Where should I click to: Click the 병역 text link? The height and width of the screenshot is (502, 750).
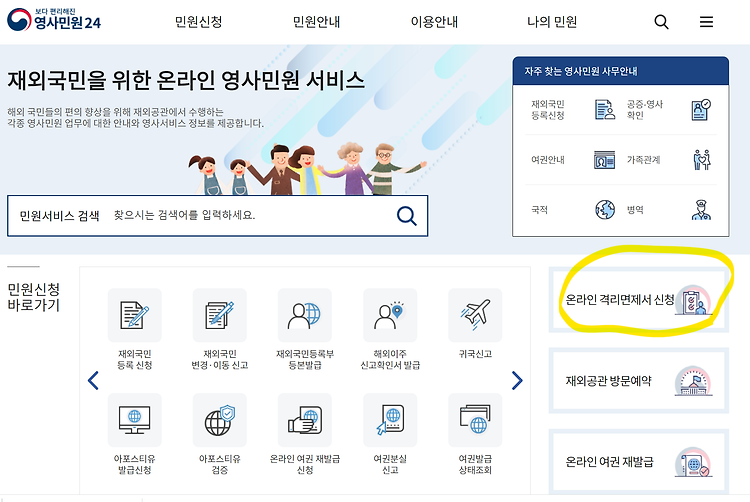(x=635, y=210)
